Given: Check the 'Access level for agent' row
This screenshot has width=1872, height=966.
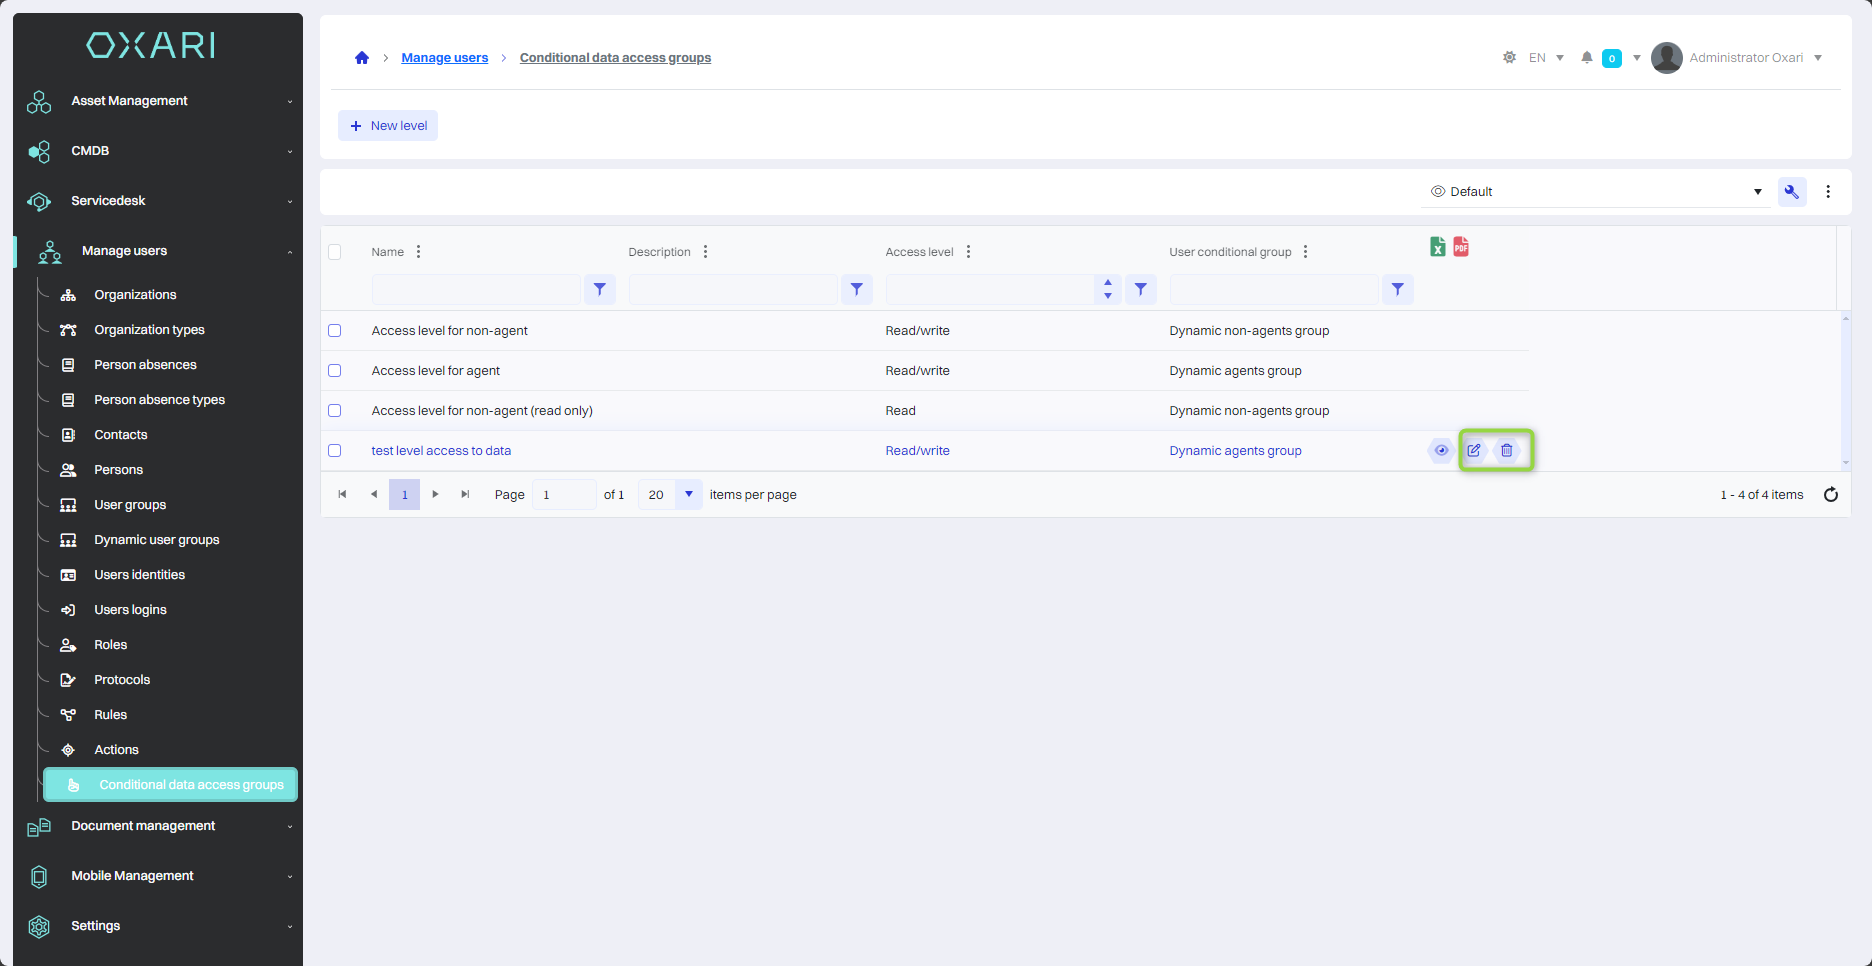Looking at the screenshot, I should pos(335,371).
